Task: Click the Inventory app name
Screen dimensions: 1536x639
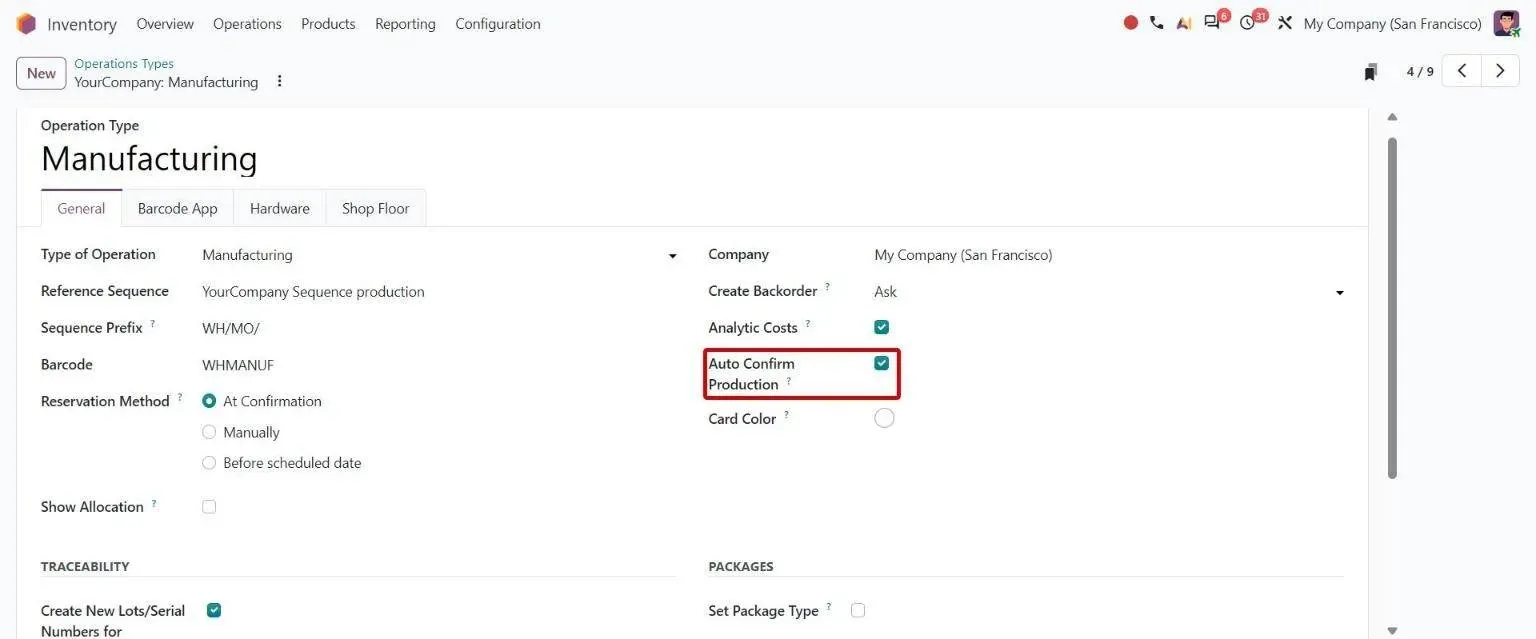Action: tap(82, 24)
